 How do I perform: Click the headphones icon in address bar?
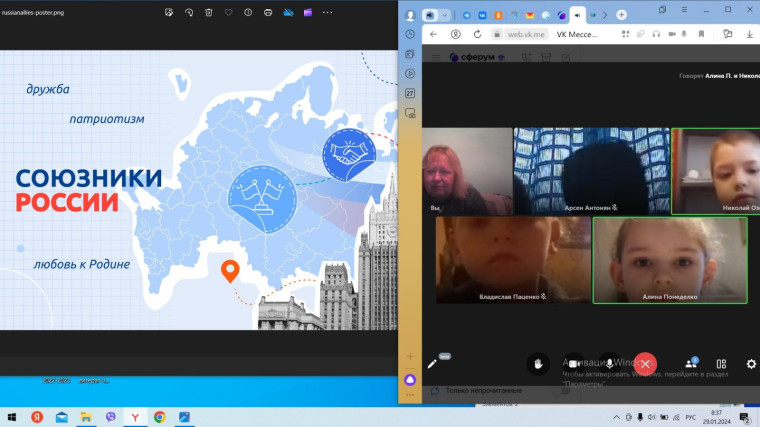pyautogui.click(x=656, y=34)
